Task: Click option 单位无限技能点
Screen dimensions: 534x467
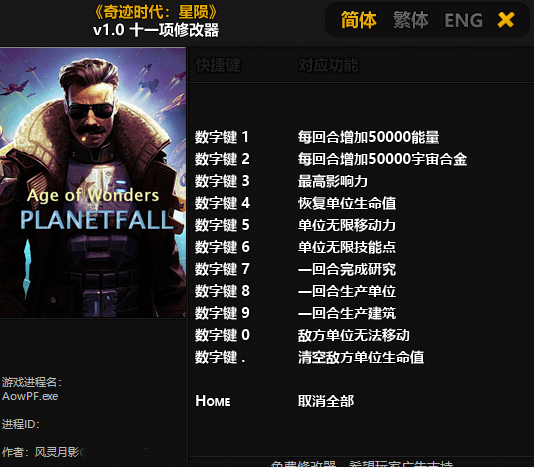Action: pyautogui.click(x=347, y=247)
